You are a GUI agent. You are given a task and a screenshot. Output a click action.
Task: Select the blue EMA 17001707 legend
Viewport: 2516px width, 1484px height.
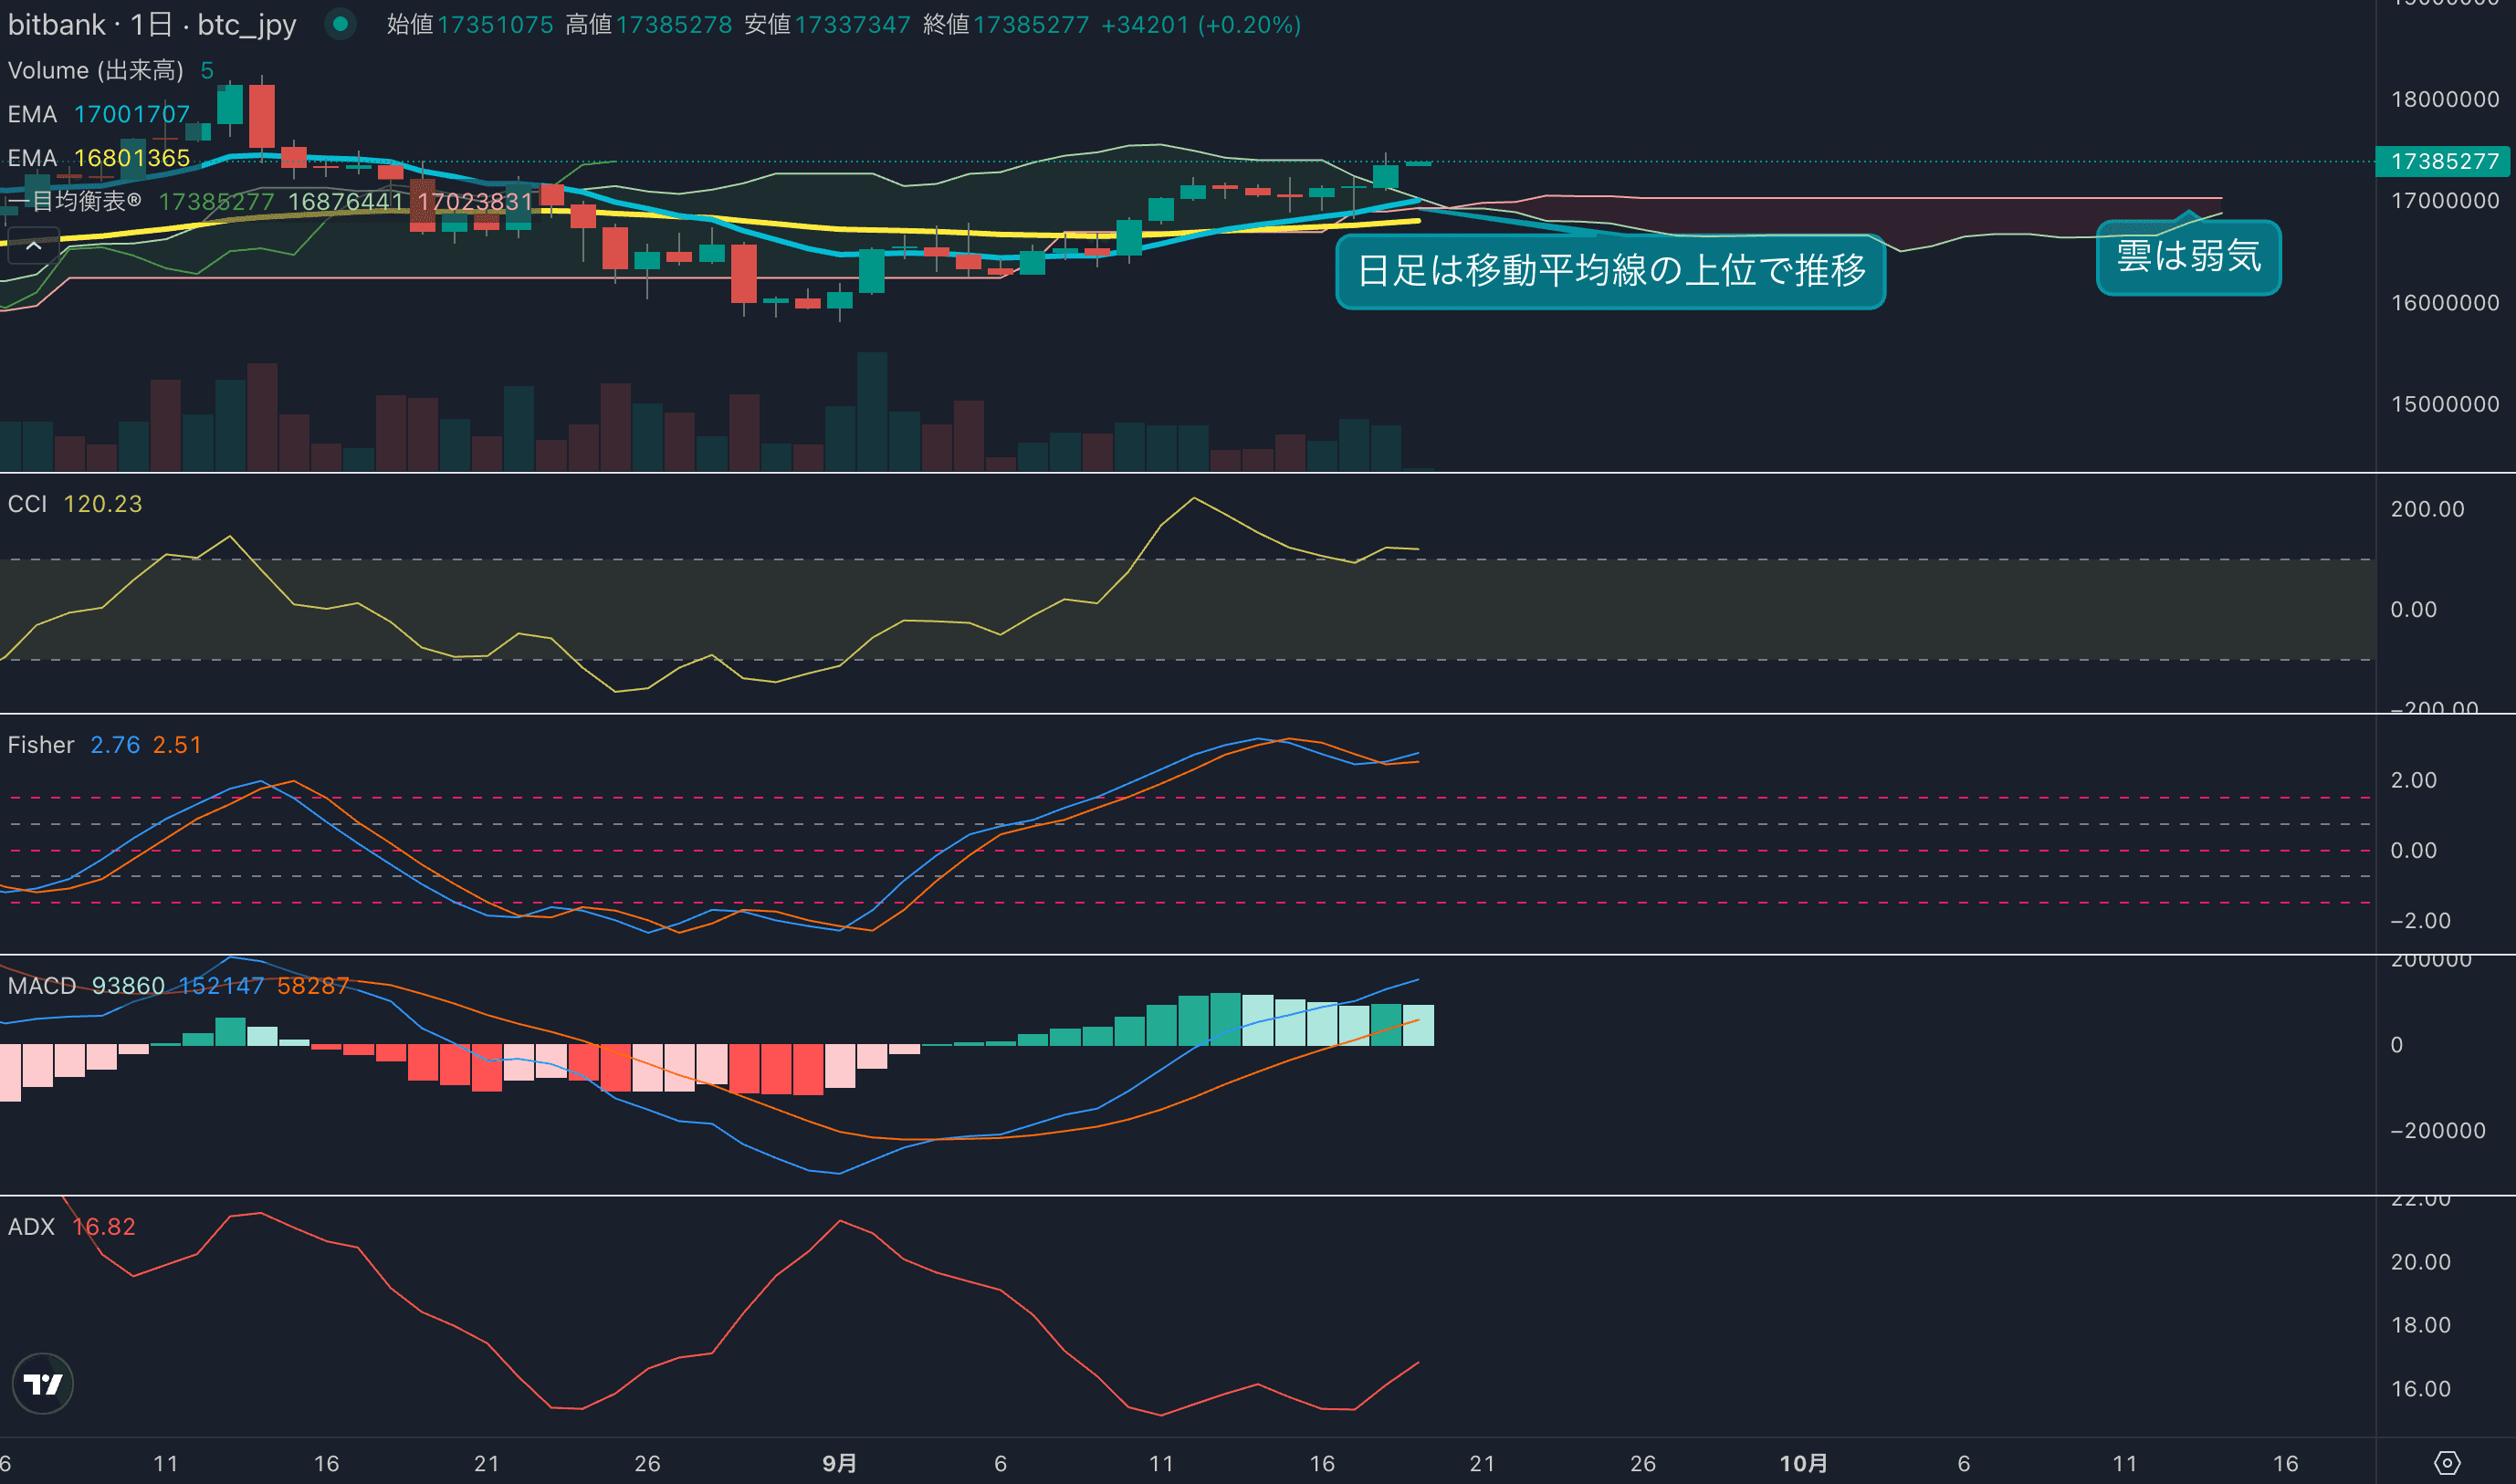point(98,114)
